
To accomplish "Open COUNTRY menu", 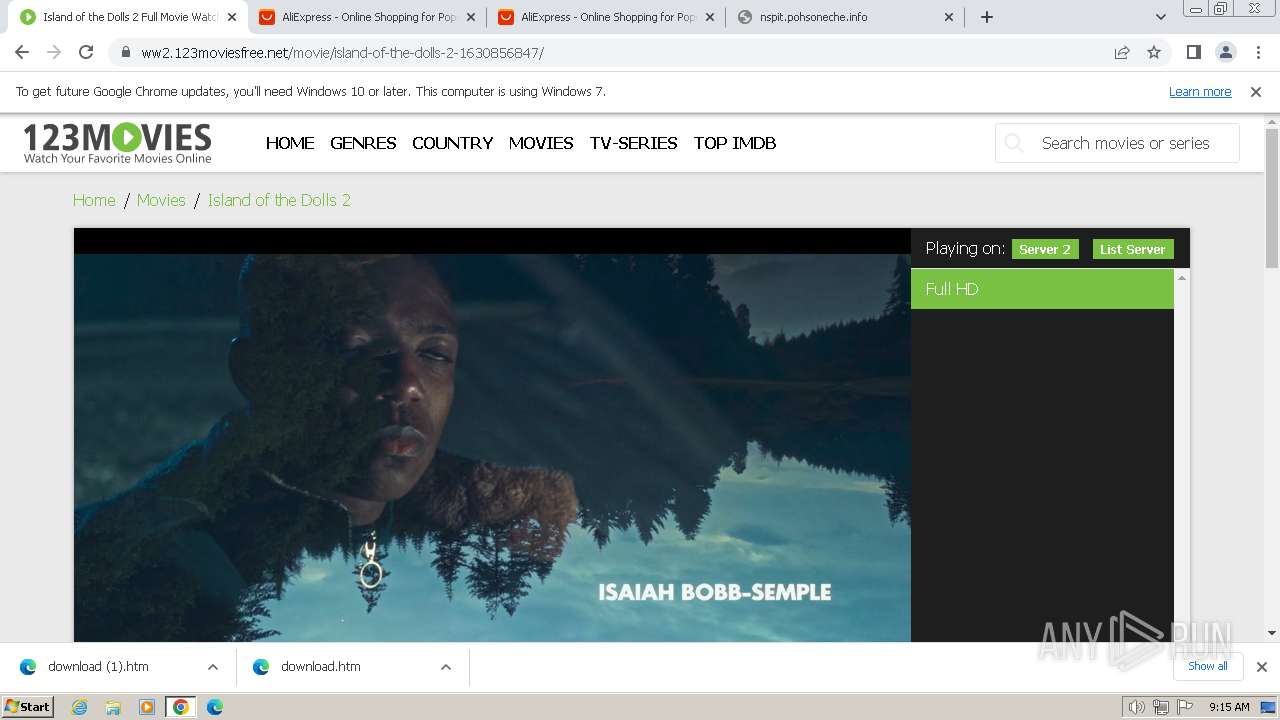I will coord(452,143).
